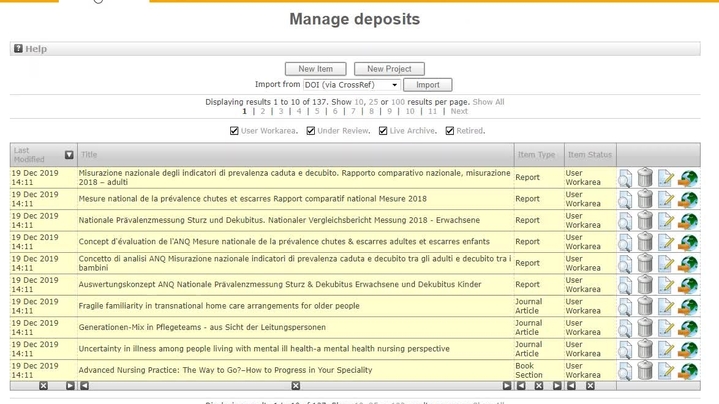Screen dimensions: 719x404
Task: Edit the Auswertungskonzept ANQ item
Action: 666,286
